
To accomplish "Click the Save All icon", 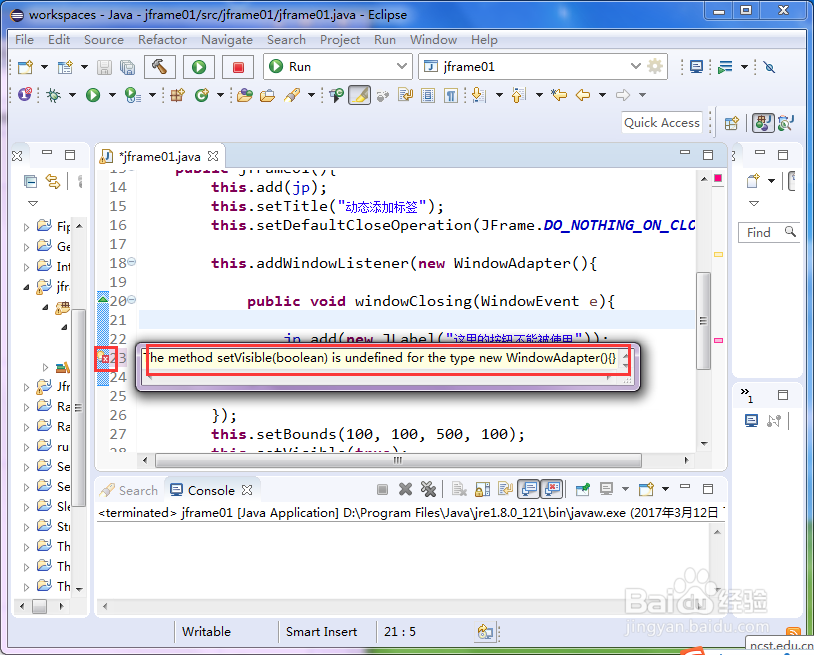I will coord(127,67).
